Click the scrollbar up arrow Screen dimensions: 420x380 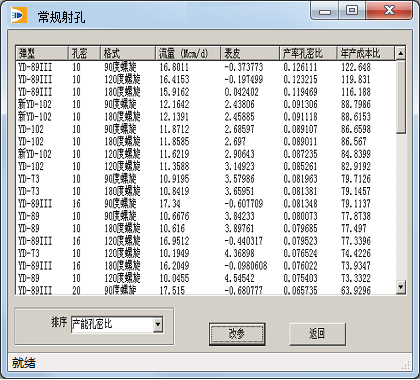pos(401,53)
